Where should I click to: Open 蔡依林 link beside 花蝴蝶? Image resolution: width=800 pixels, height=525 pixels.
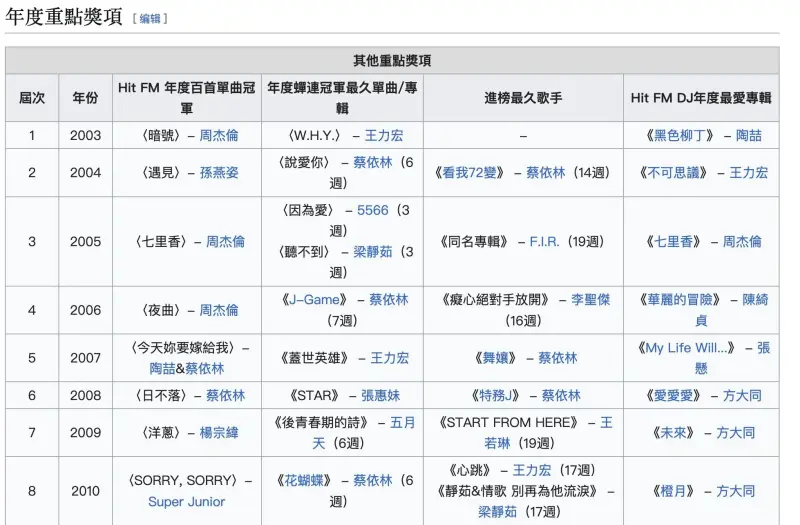pos(372,480)
